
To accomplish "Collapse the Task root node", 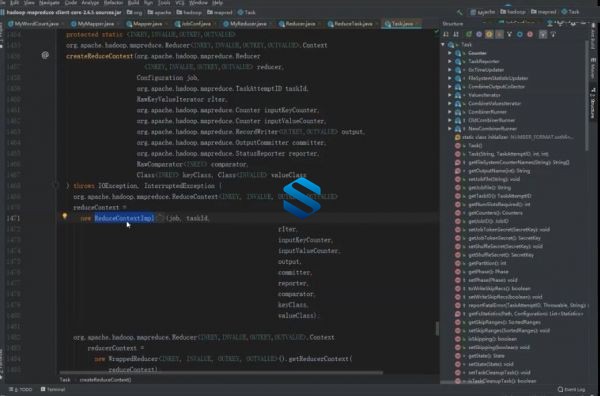I will [x=443, y=45].
